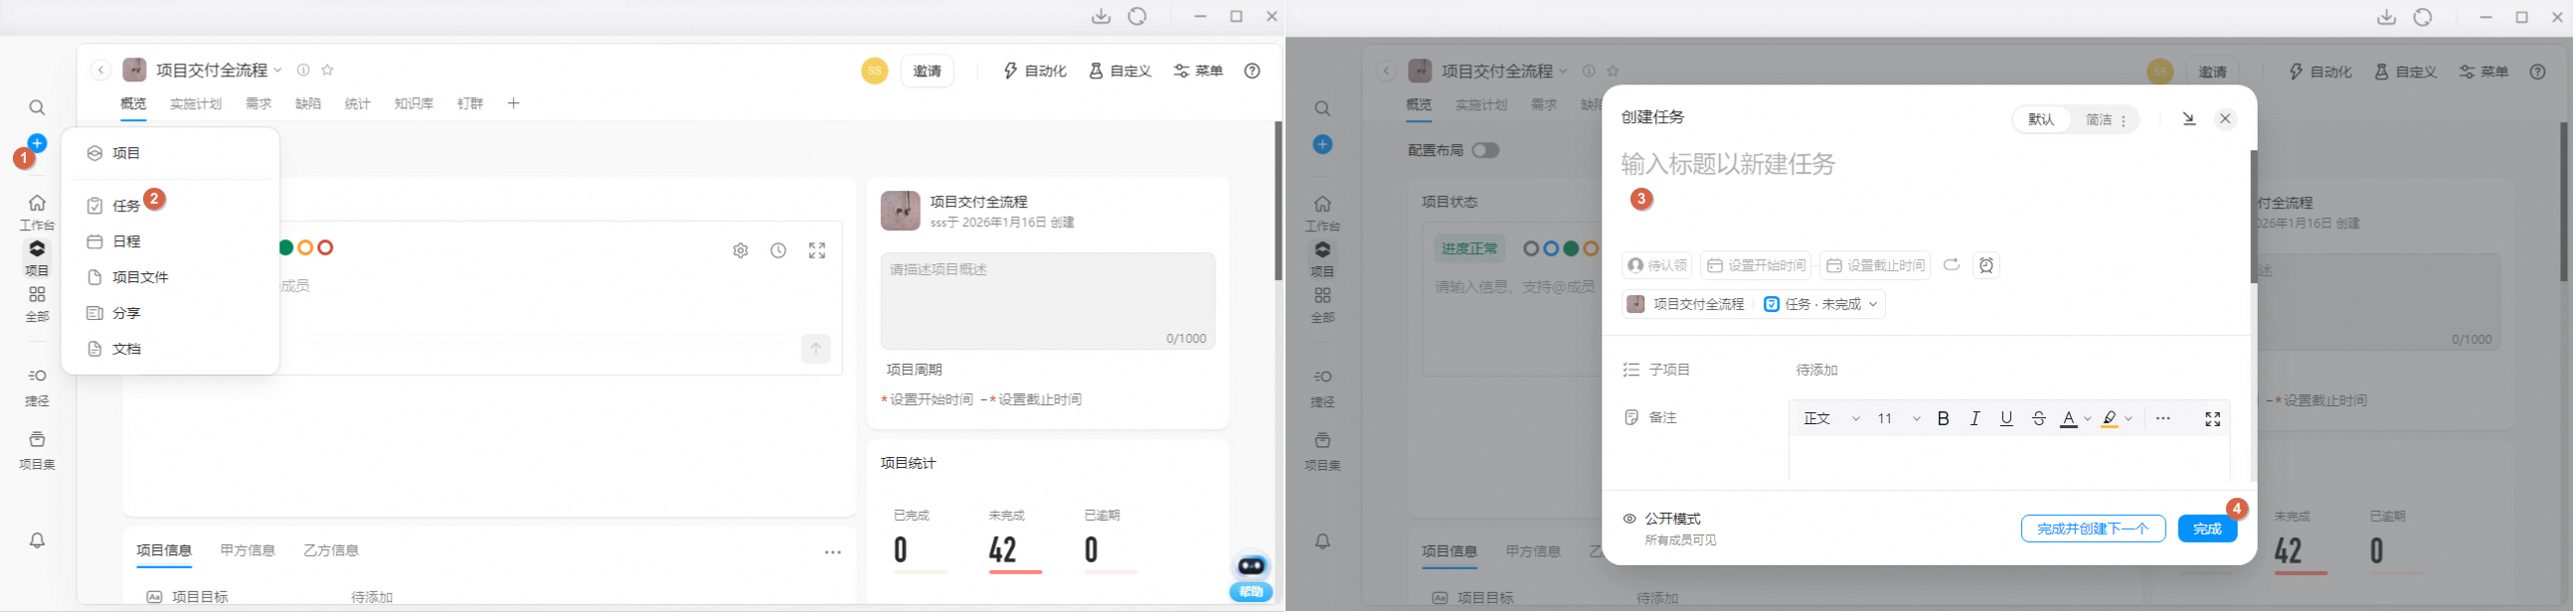This screenshot has height=612, width=2576.
Task: Open 全部 grid in left window sidebar
Action: click(x=37, y=304)
